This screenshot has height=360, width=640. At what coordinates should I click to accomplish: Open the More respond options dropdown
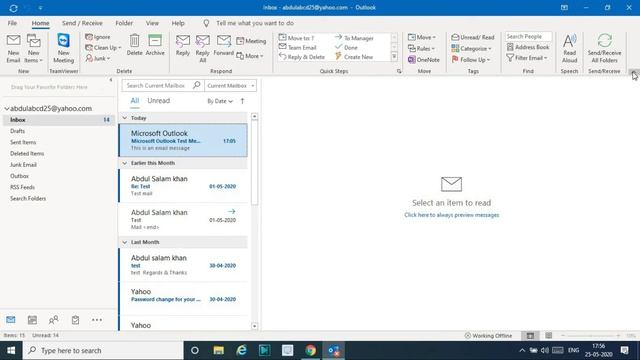[250, 56]
